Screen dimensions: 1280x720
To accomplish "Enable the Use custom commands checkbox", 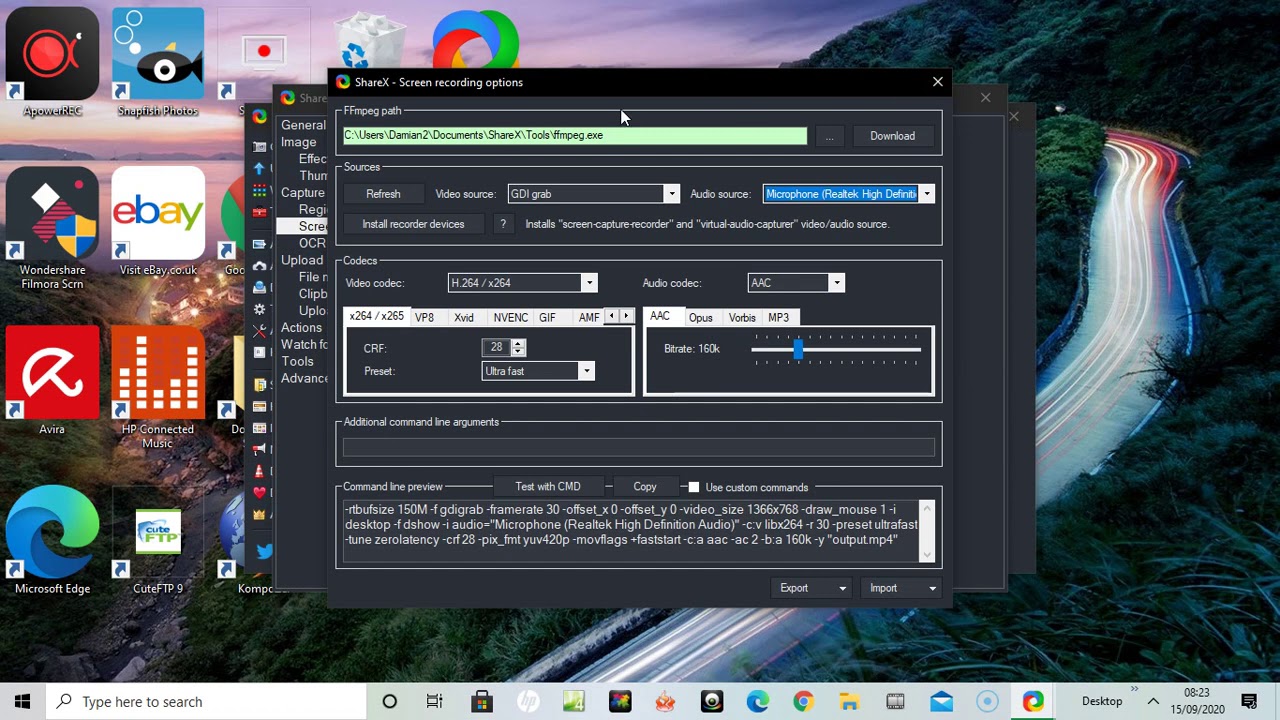I will coord(694,487).
